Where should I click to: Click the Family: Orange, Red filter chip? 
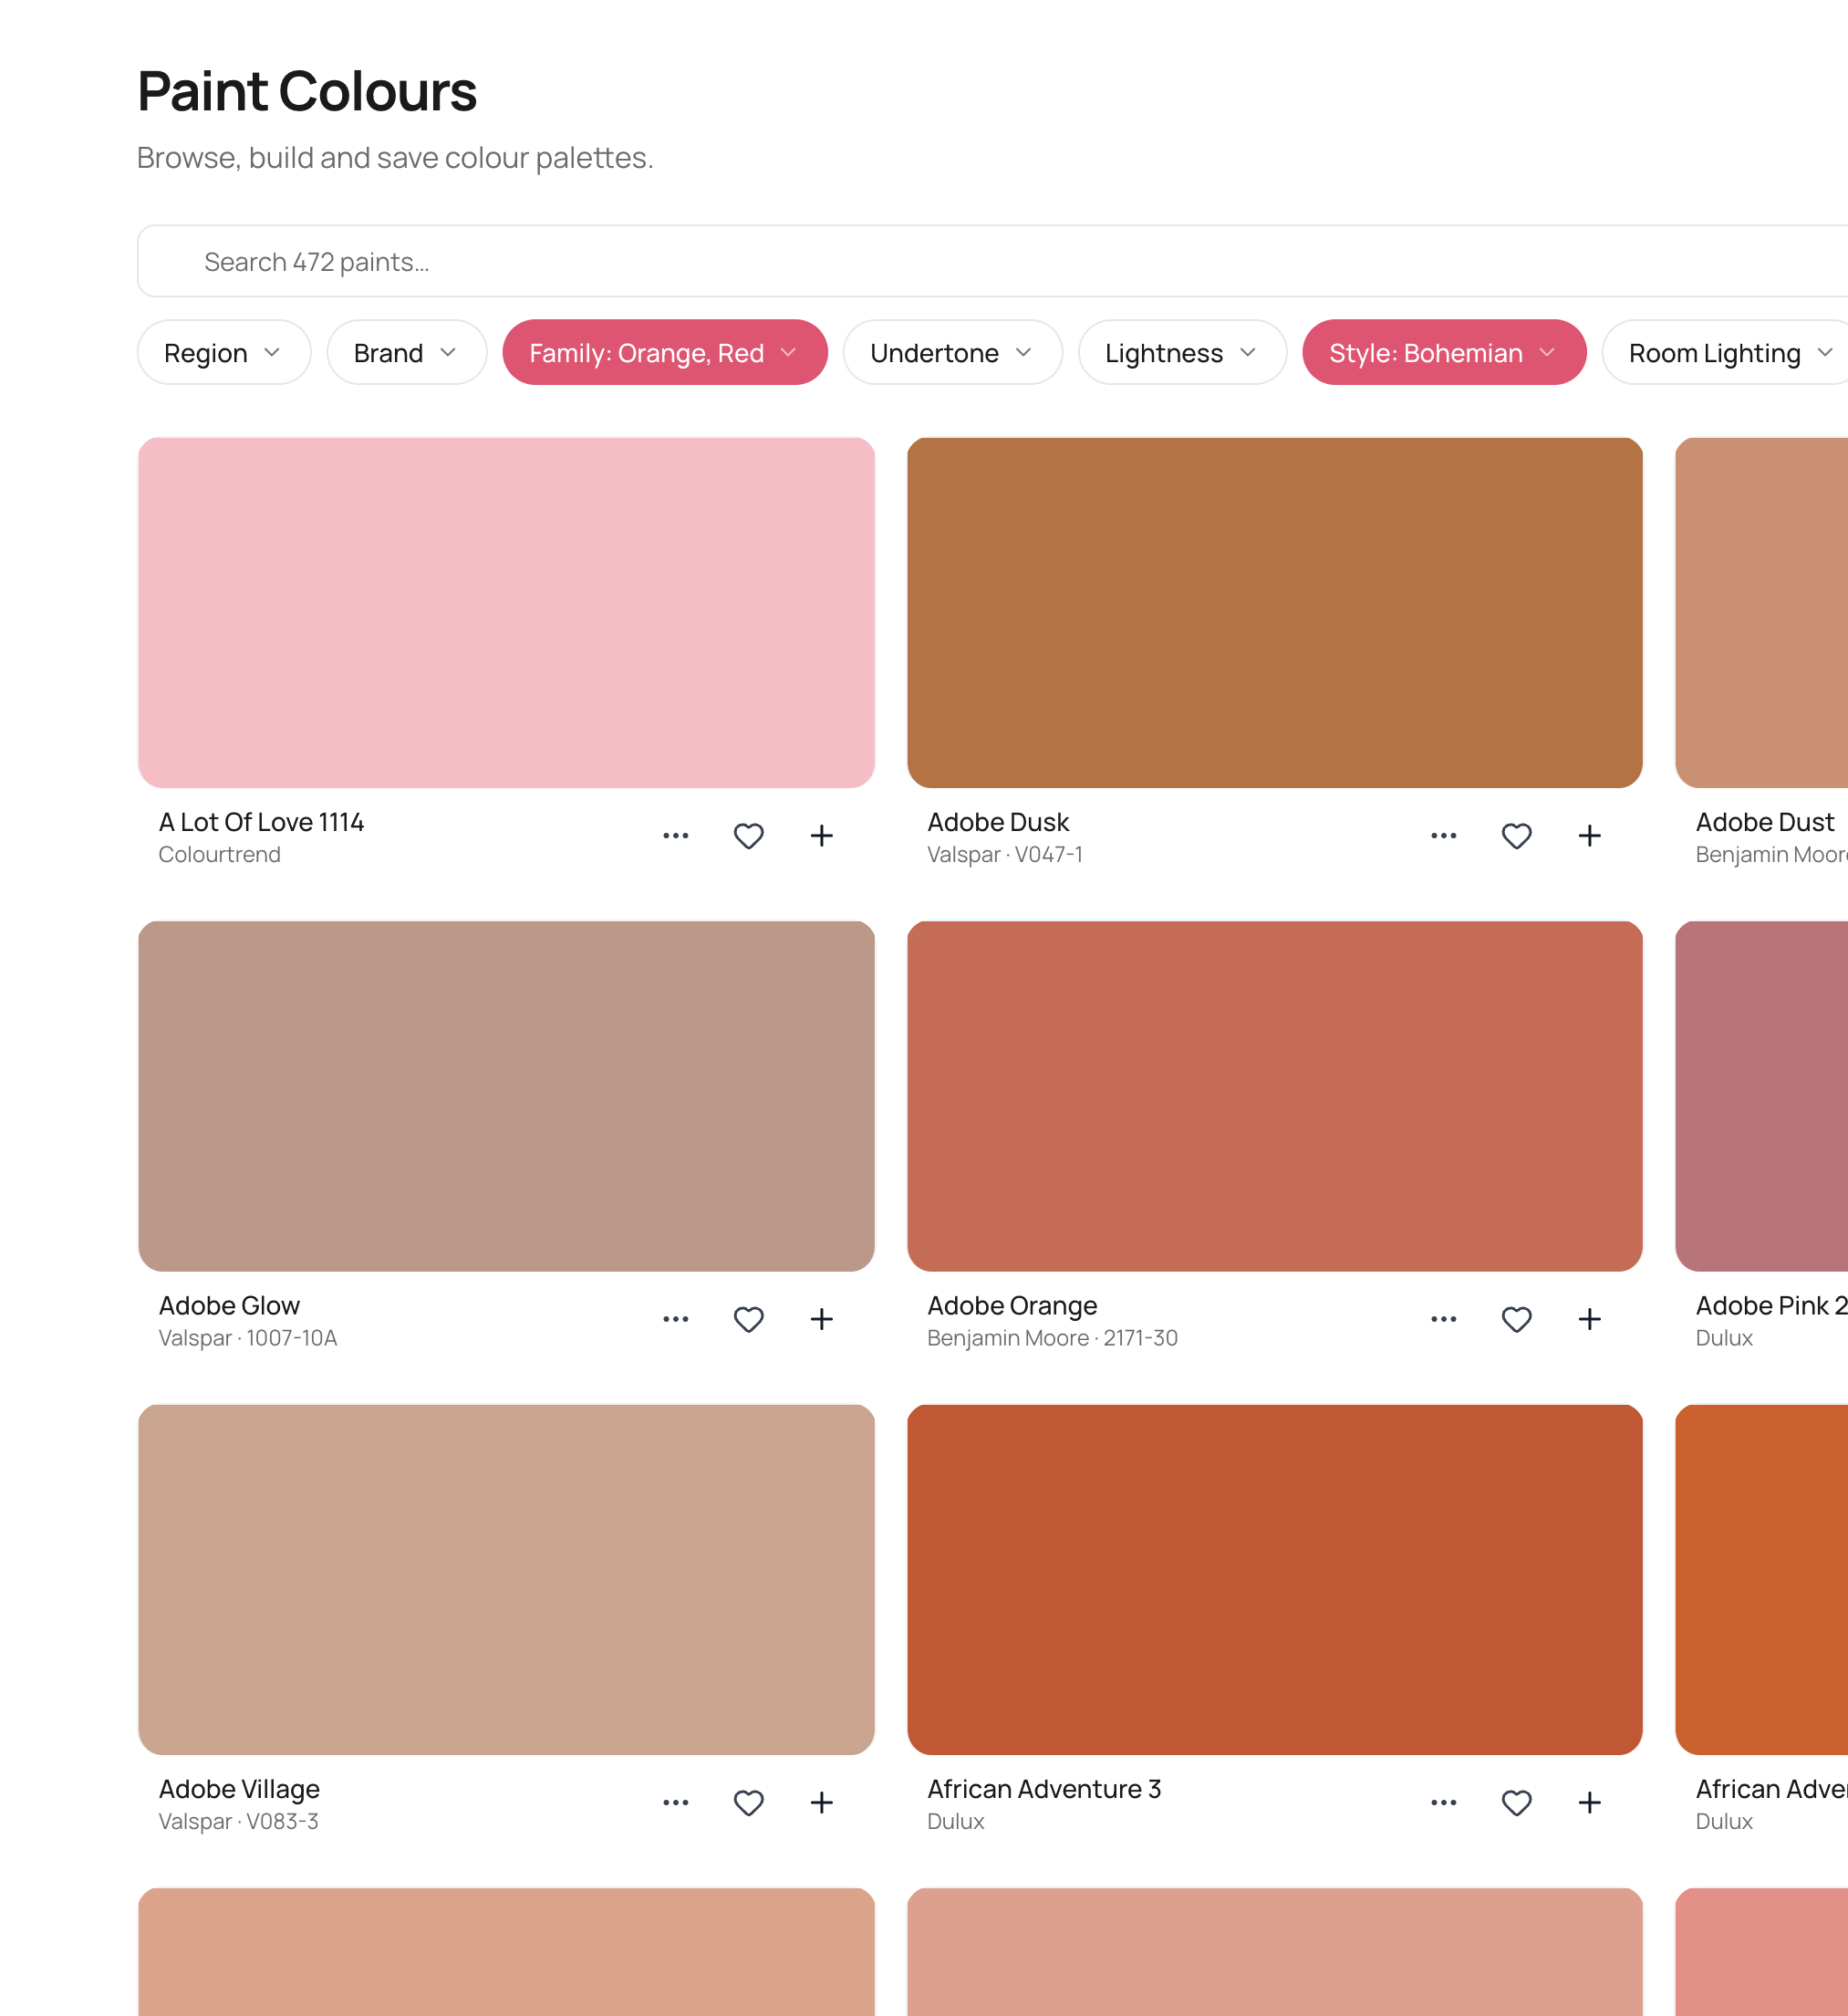pos(664,352)
